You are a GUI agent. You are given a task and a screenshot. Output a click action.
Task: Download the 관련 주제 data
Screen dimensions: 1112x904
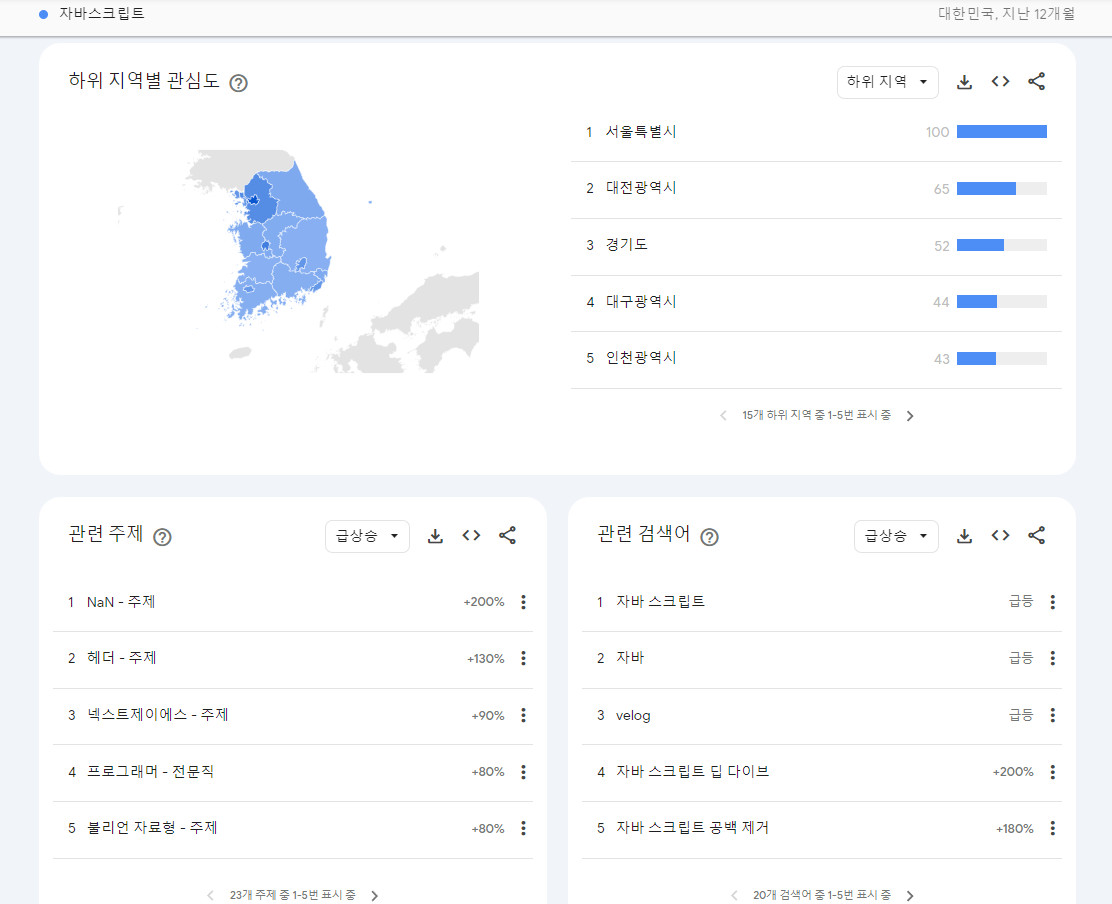pos(435,536)
